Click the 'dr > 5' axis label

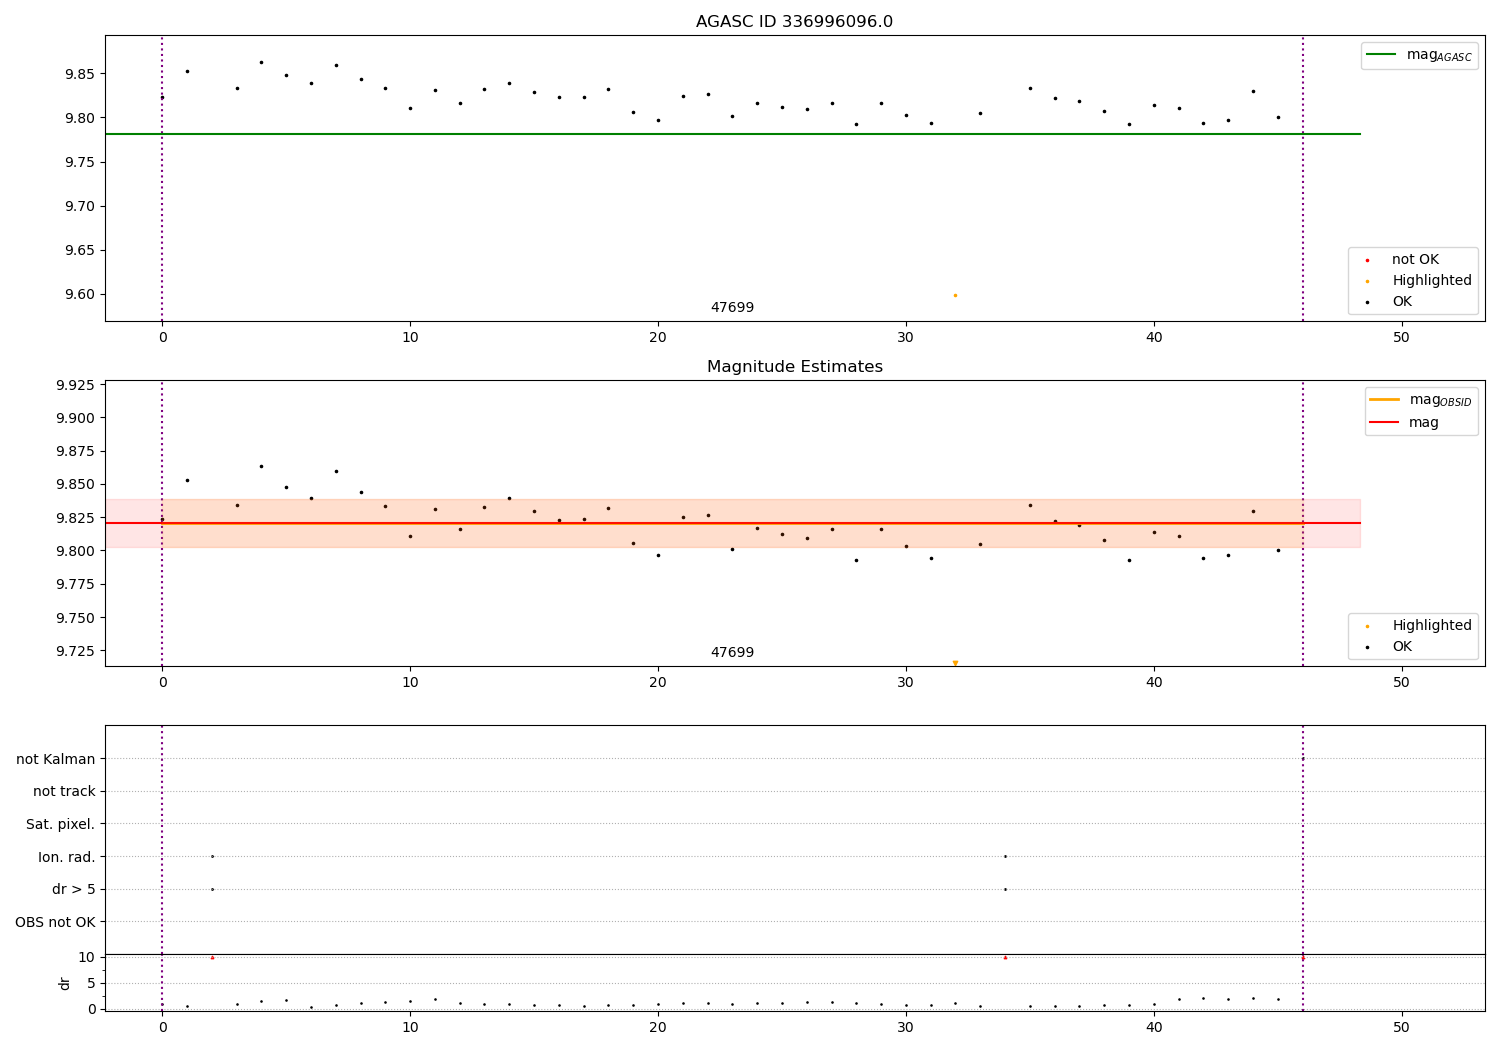[74, 890]
